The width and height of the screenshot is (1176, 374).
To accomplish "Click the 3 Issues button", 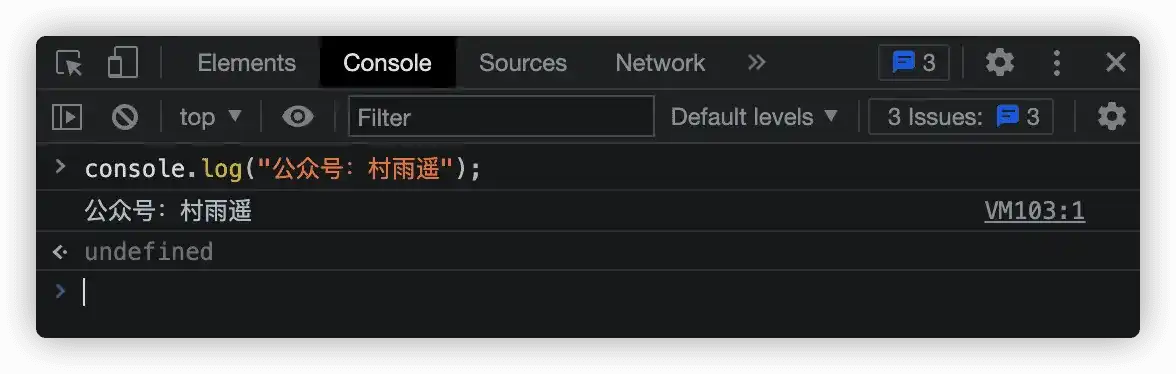I will (x=961, y=117).
